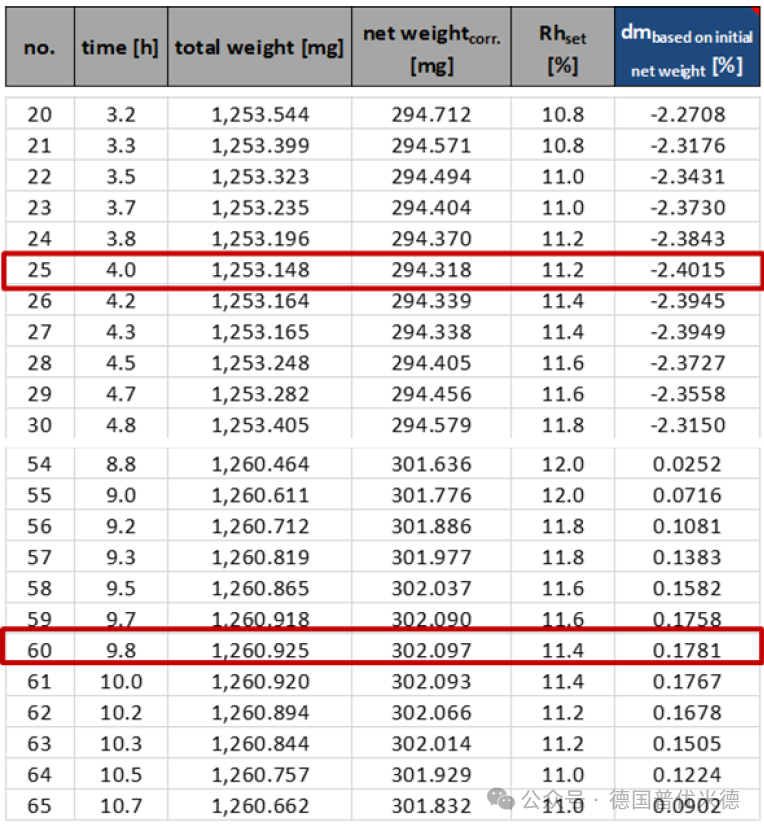The image size is (764, 830).
Task: Select net weight cell 302.097
Action: [432, 650]
